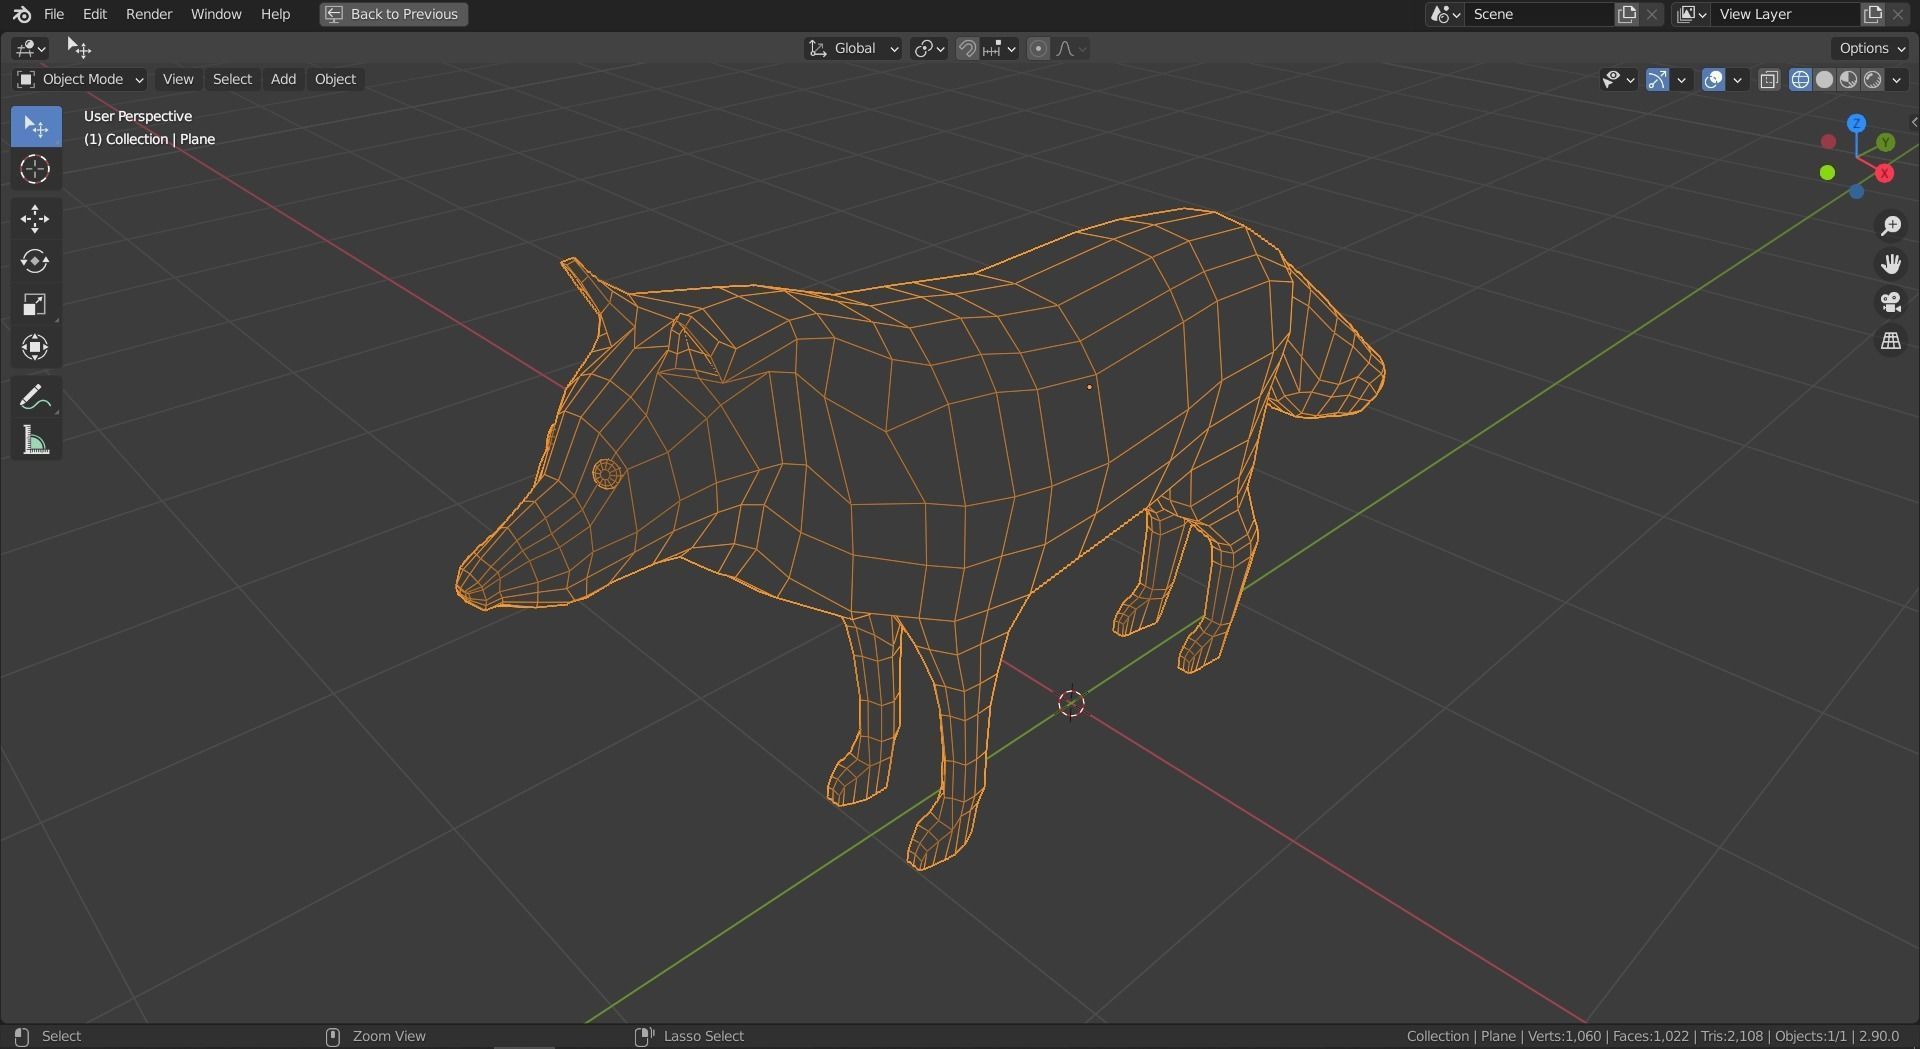1920x1049 pixels.
Task: Click the Pan hand viewport icon
Action: pyautogui.click(x=1890, y=264)
